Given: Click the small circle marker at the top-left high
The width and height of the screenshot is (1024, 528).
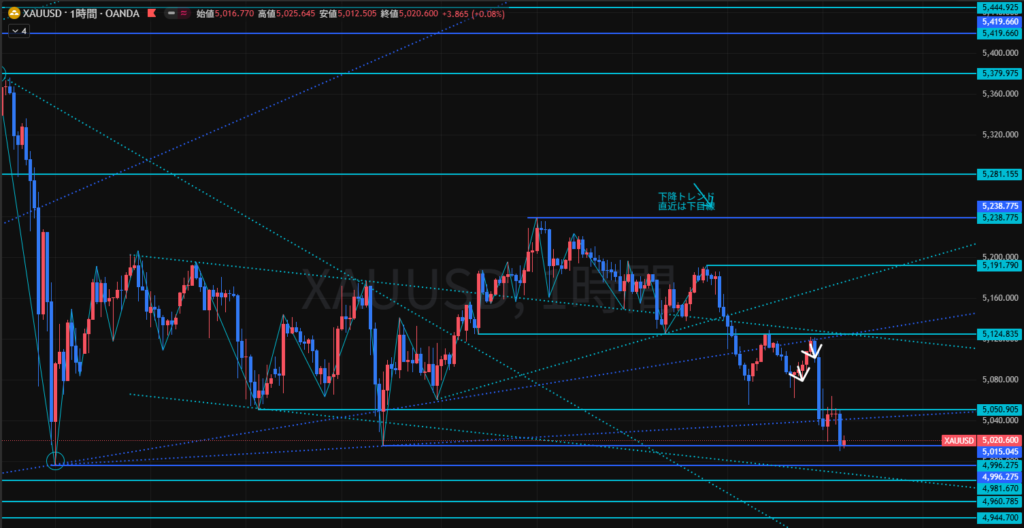Looking at the screenshot, I should pos(3,73).
